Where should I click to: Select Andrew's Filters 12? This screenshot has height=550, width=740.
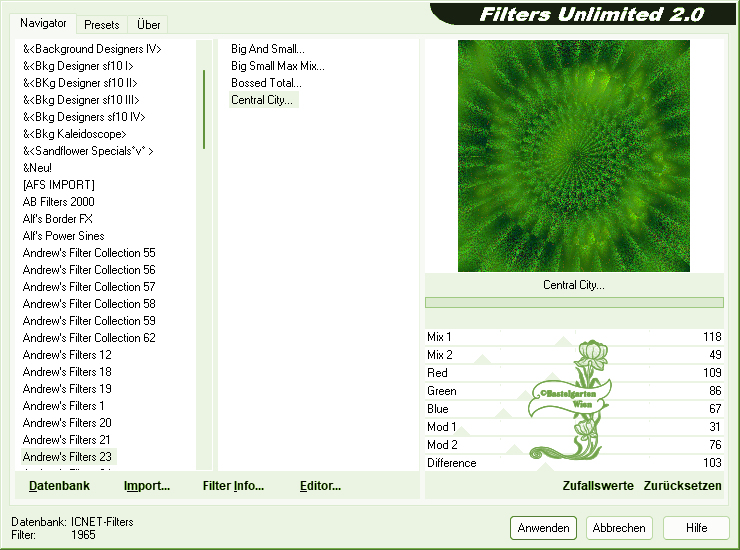(67, 355)
